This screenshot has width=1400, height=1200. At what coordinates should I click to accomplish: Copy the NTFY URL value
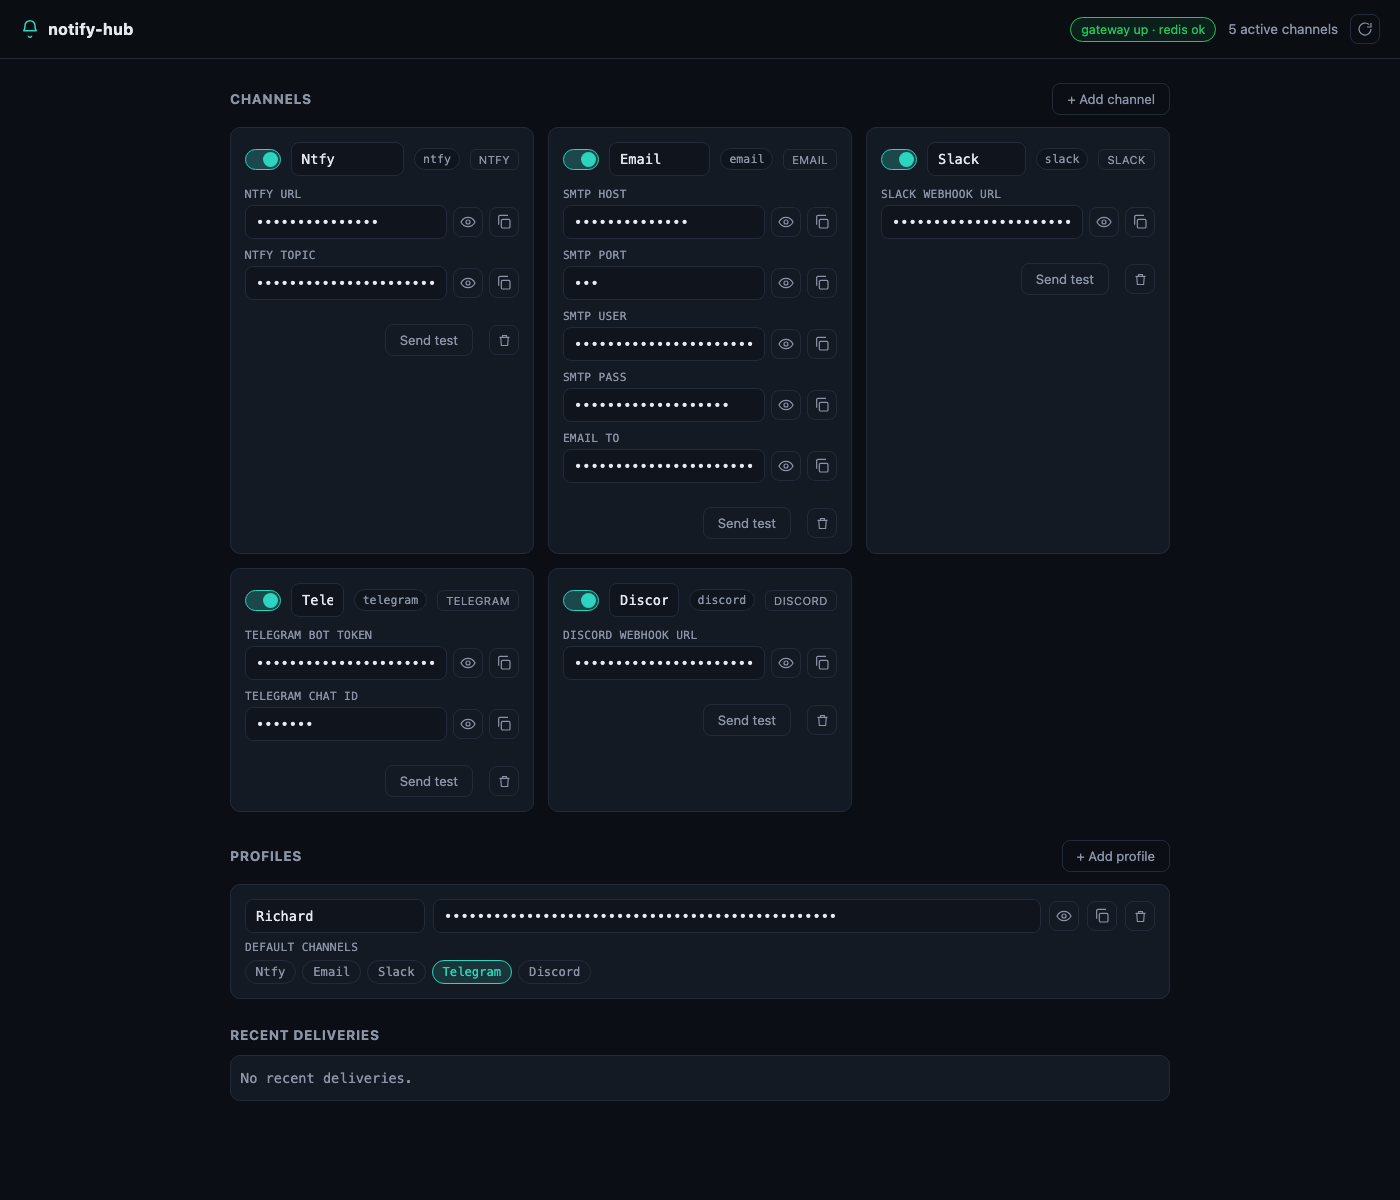click(504, 222)
